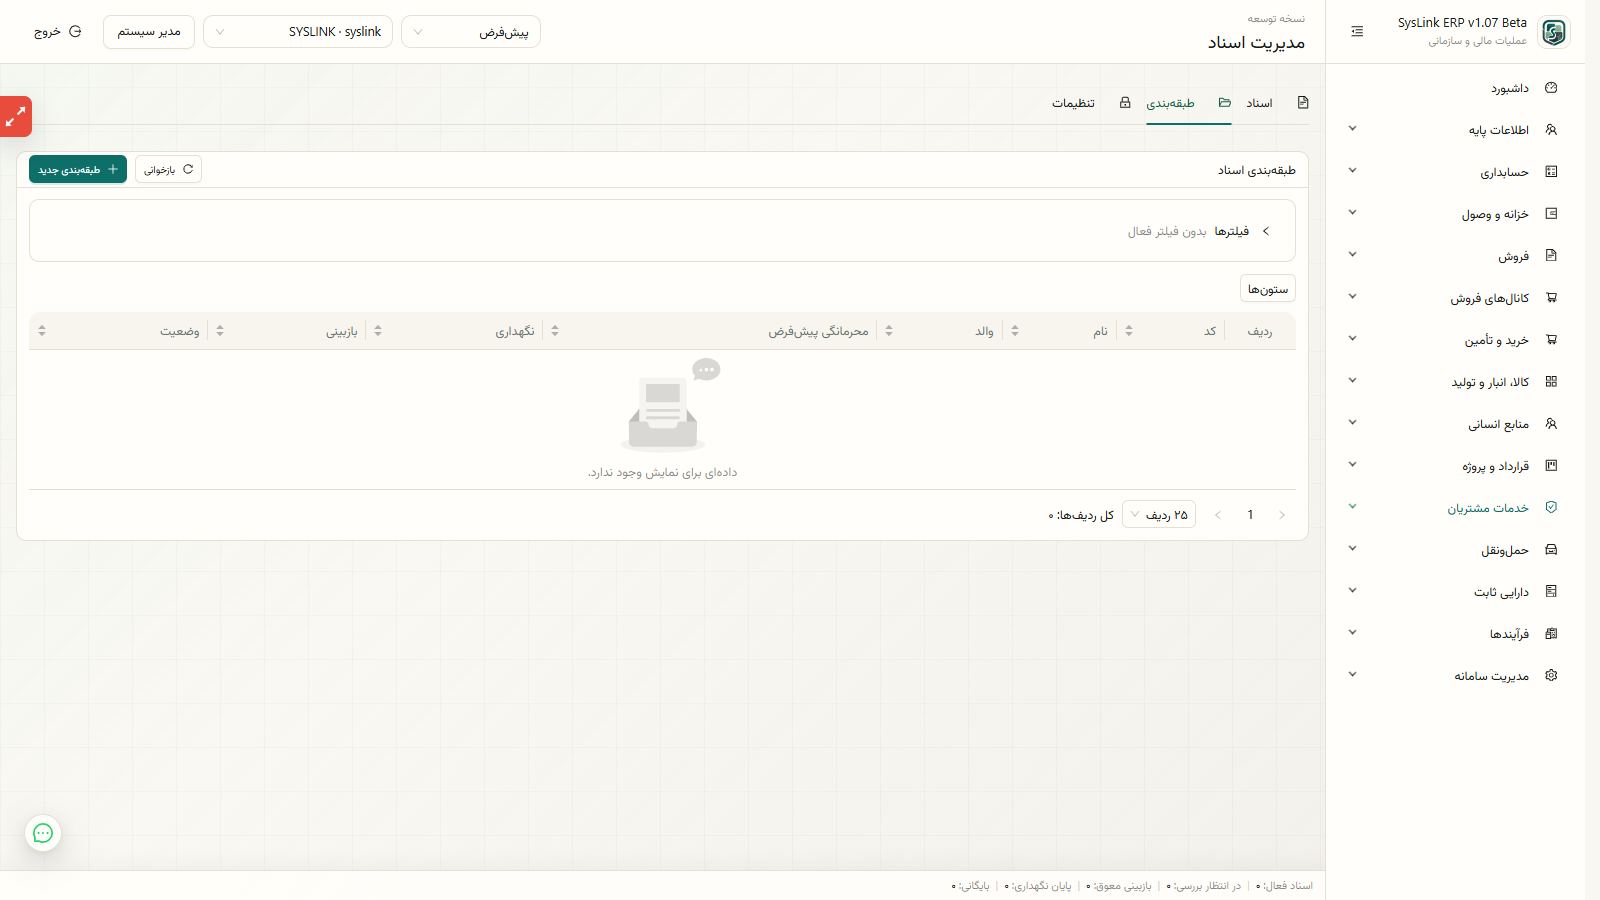
Task: Open the ستون‌ها columns button
Action: pyautogui.click(x=1268, y=289)
